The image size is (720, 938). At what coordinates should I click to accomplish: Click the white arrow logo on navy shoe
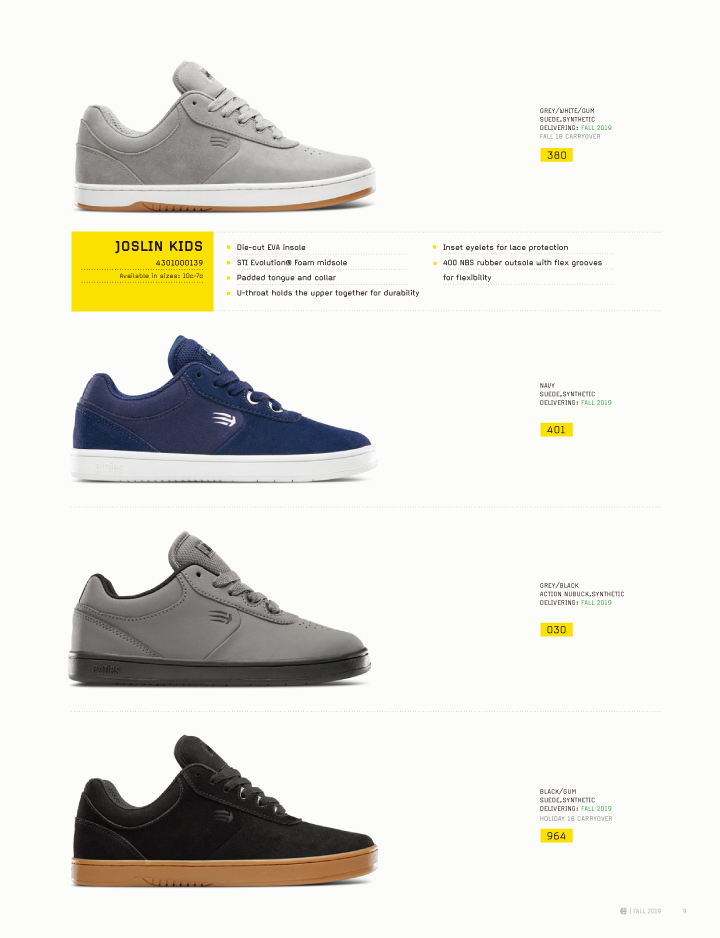(x=224, y=419)
